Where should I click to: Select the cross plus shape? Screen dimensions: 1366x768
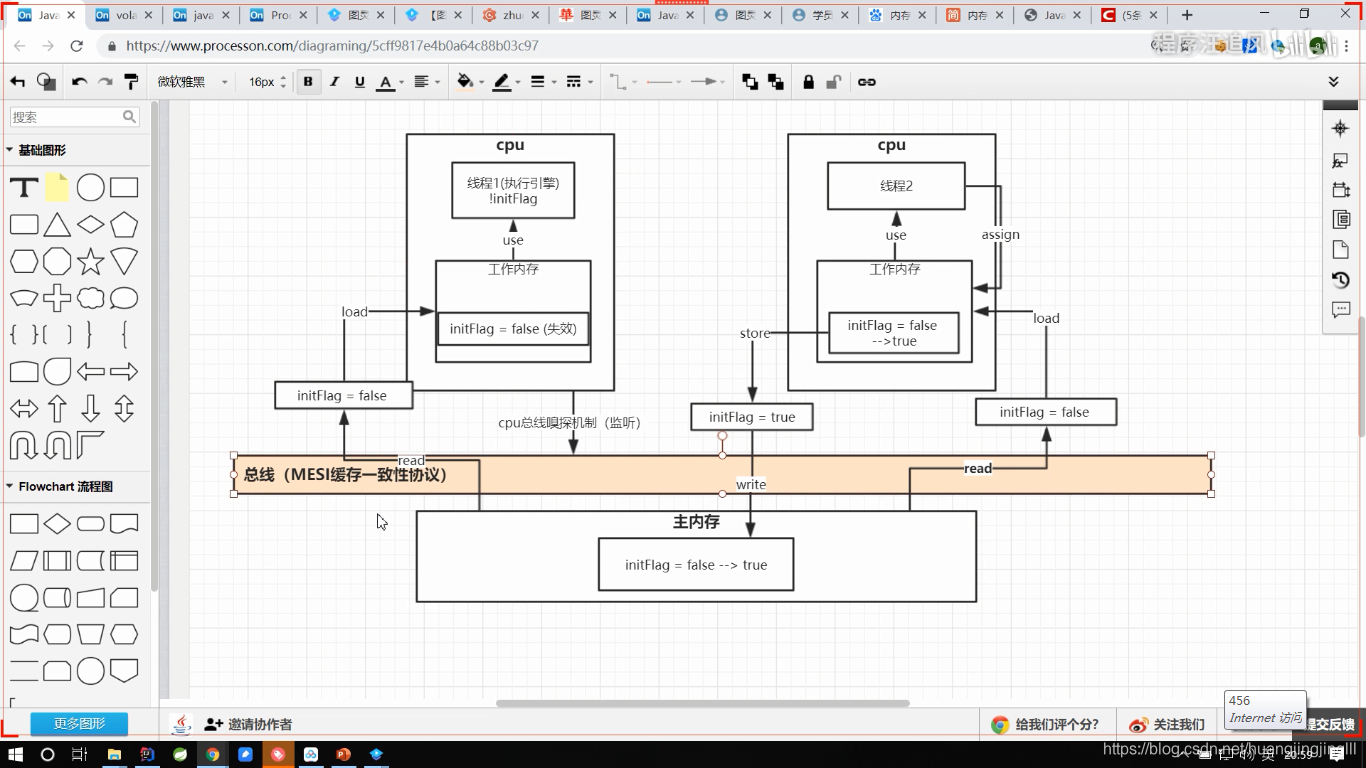[x=57, y=298]
